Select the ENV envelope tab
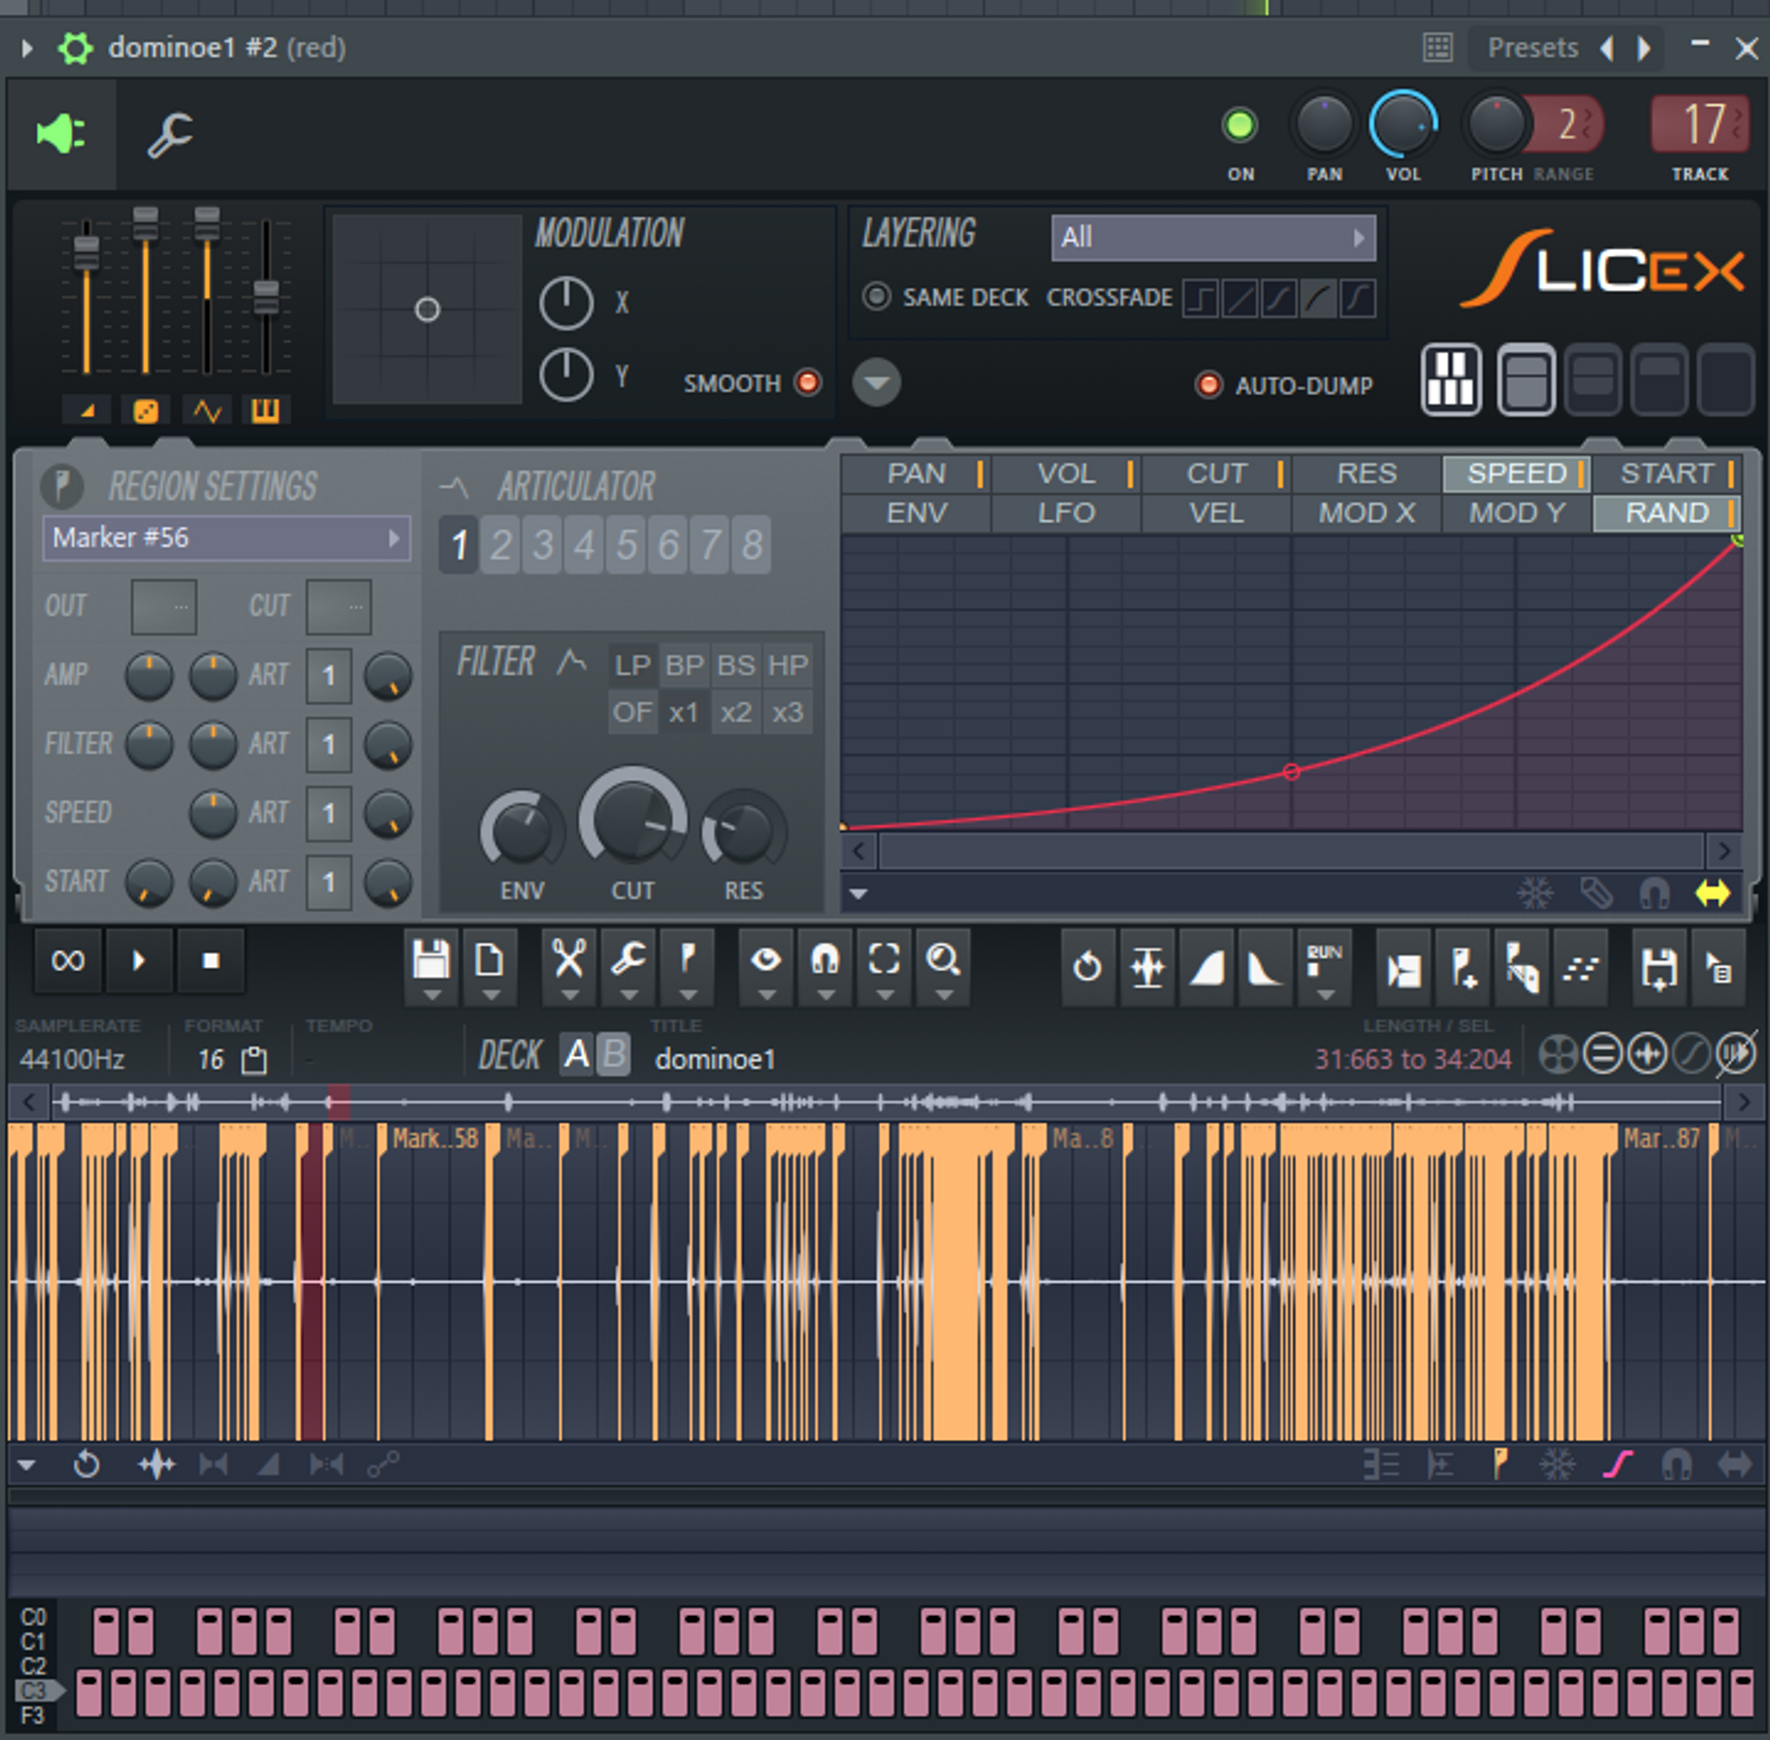 click(x=916, y=513)
